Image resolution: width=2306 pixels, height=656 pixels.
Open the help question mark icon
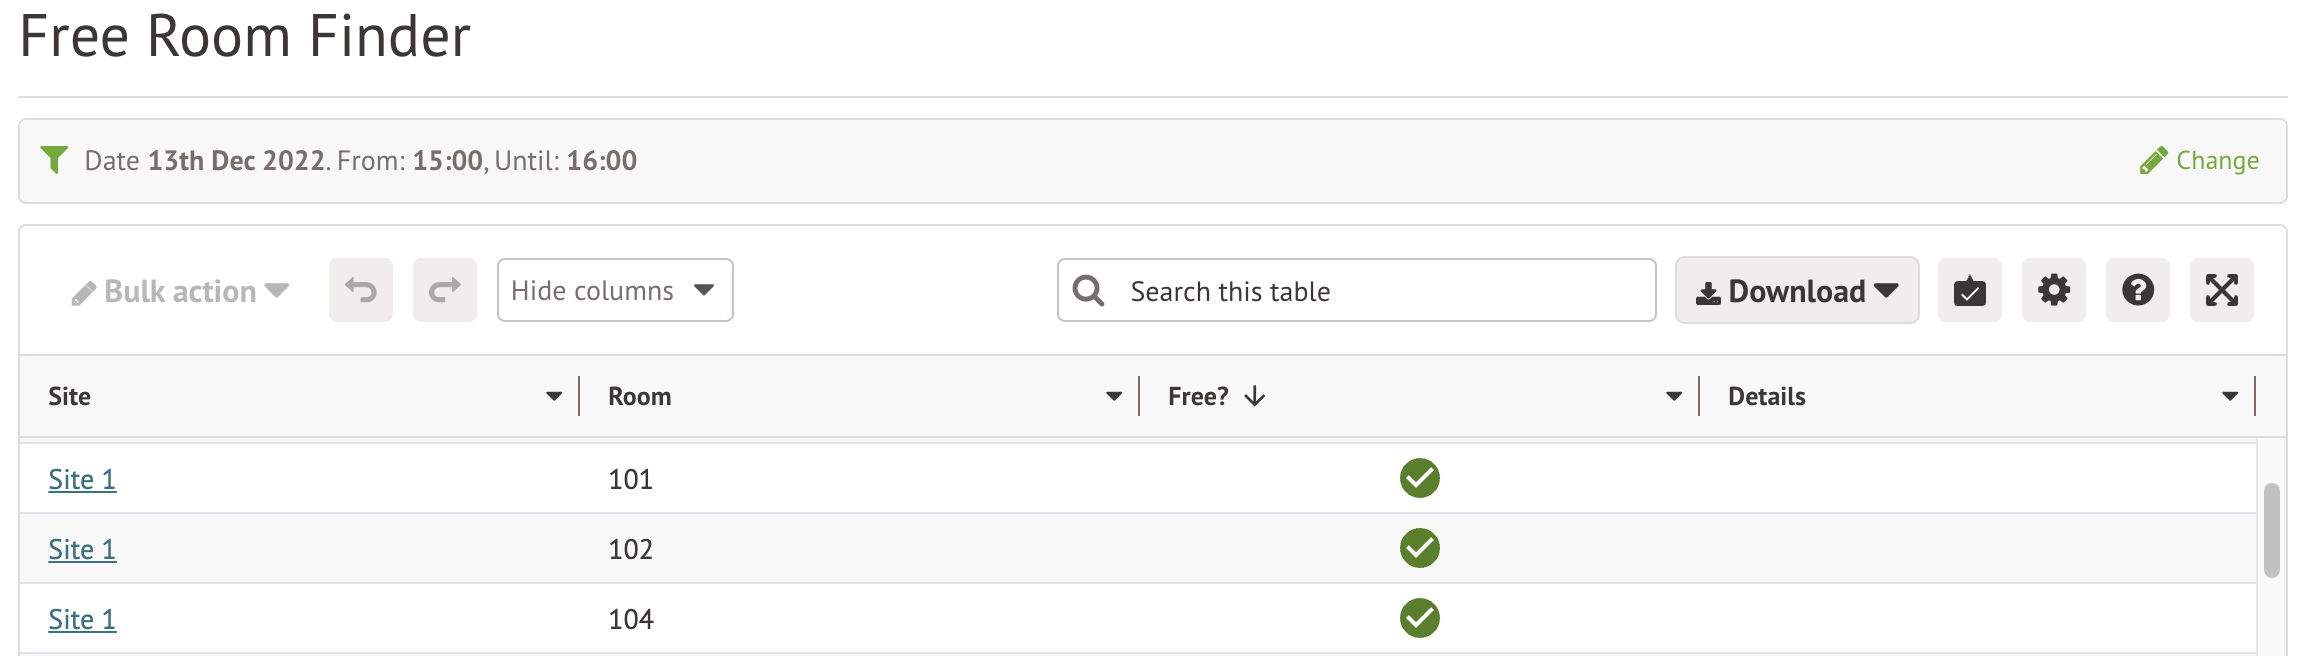2137,290
